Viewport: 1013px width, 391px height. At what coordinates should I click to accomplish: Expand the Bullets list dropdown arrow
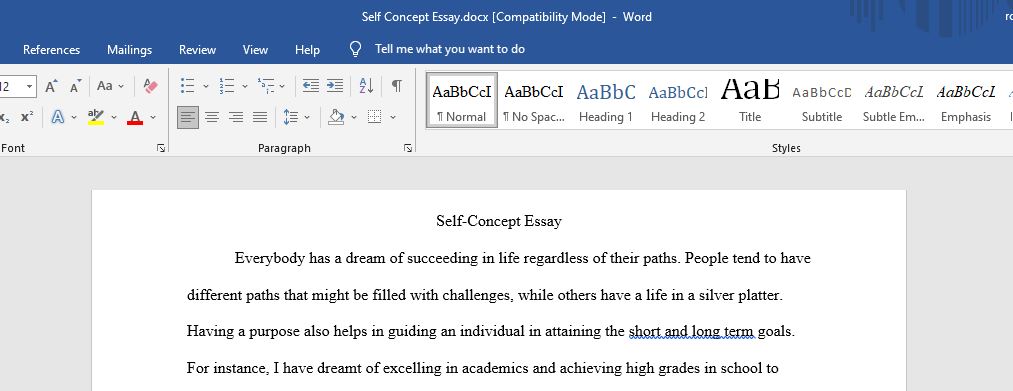206,86
